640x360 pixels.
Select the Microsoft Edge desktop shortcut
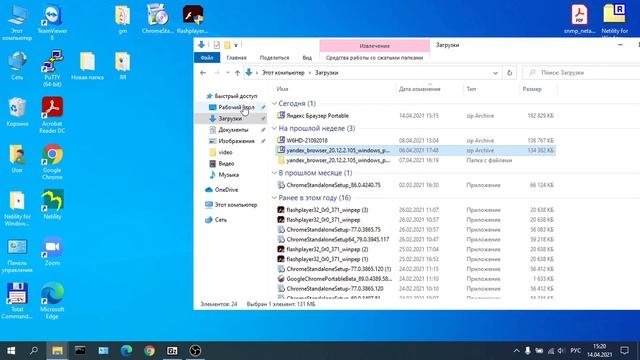coord(52,301)
